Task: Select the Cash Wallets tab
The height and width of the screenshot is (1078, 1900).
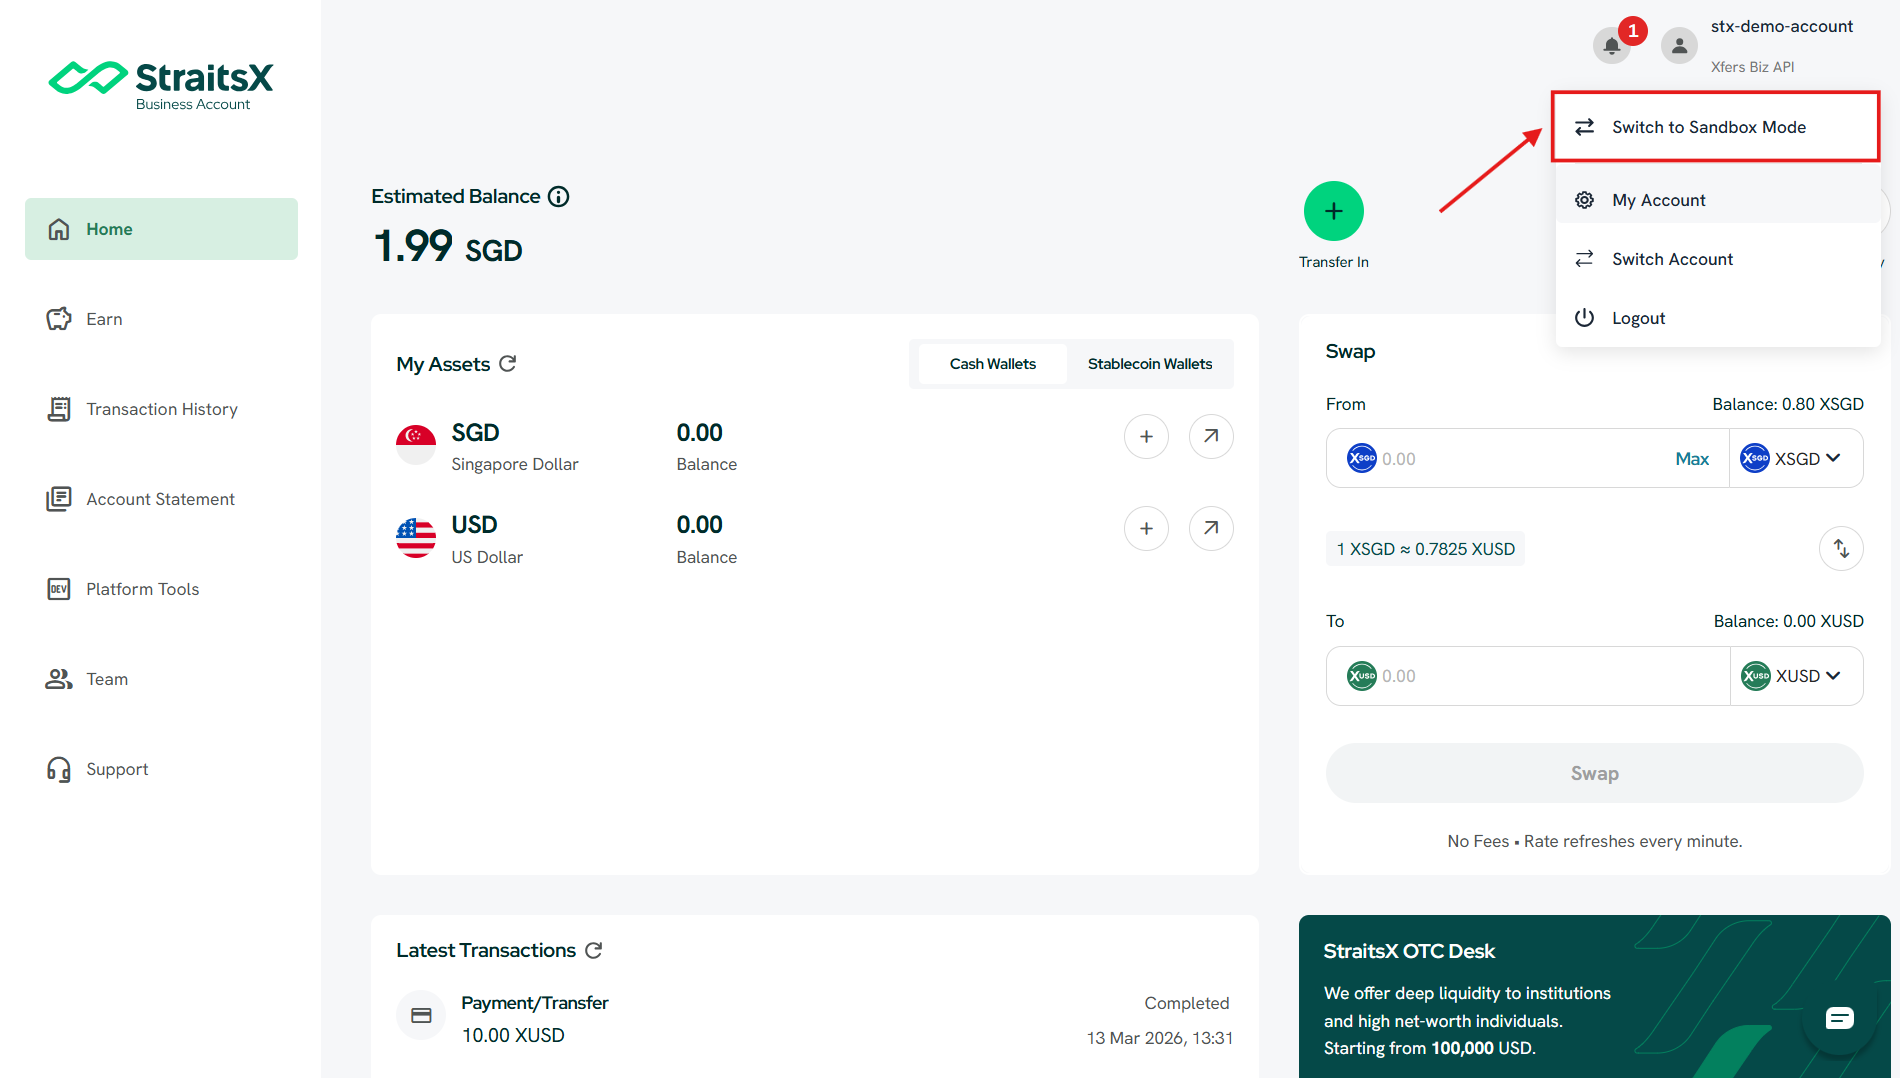Action: pyautogui.click(x=992, y=364)
